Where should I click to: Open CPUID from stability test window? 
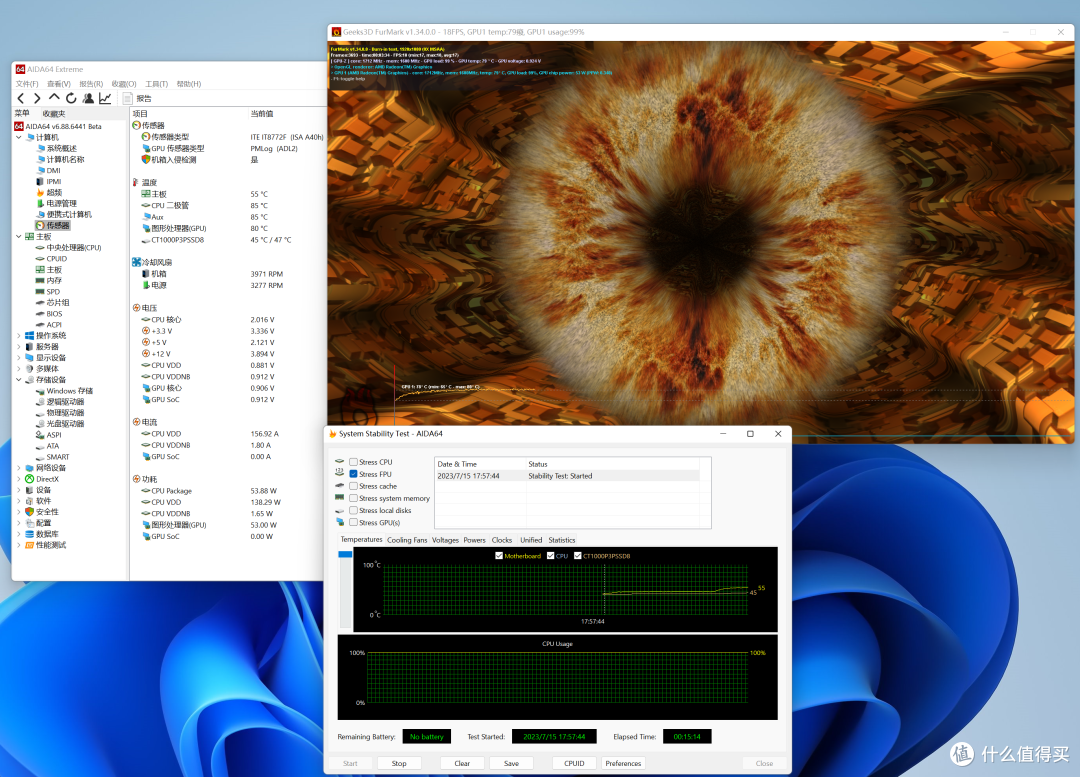(x=574, y=763)
